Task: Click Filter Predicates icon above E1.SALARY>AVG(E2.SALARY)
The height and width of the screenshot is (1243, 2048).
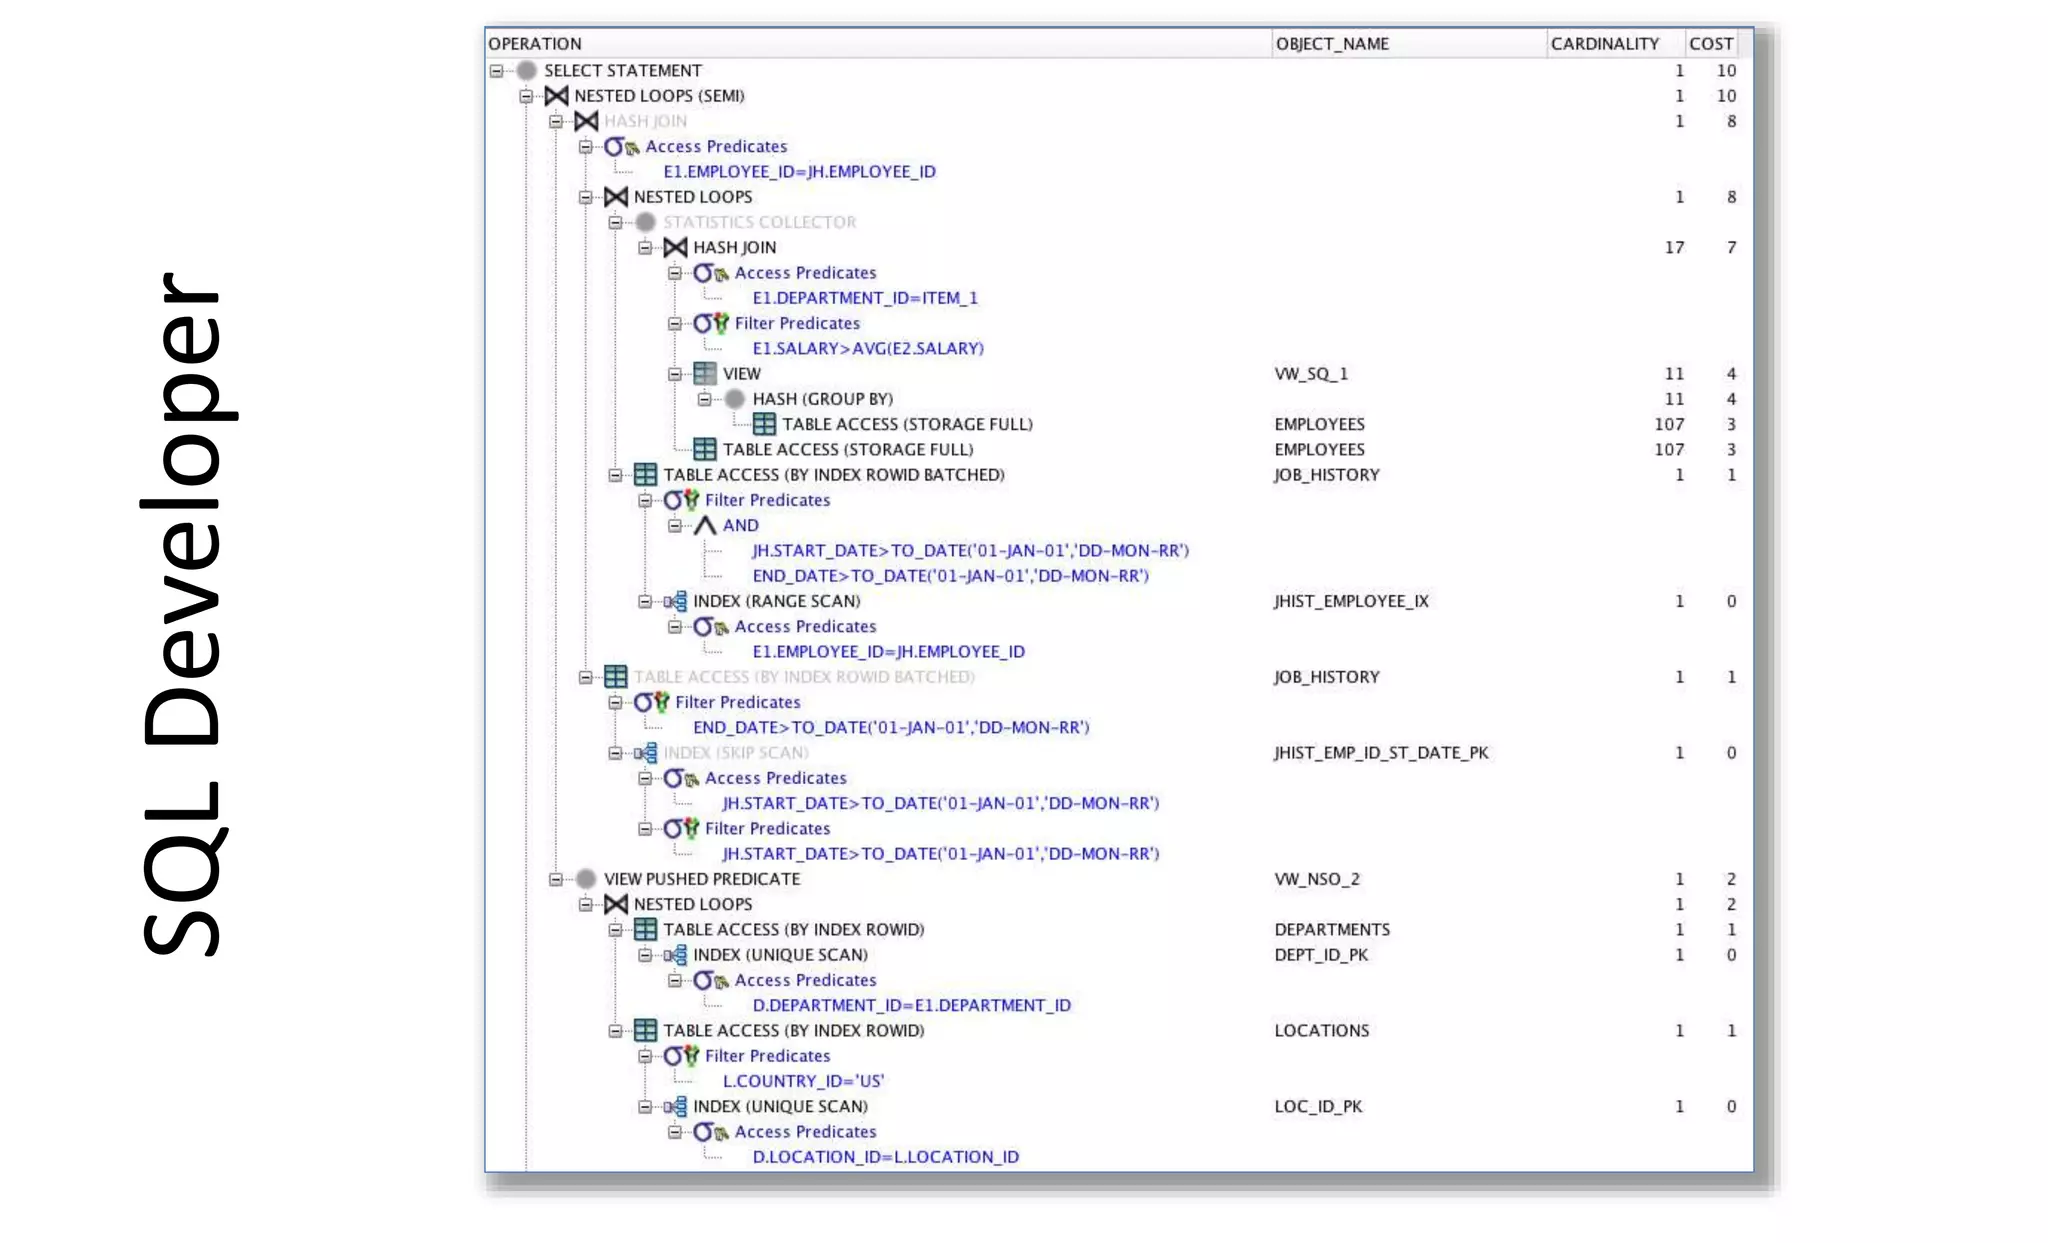Action: point(711,323)
